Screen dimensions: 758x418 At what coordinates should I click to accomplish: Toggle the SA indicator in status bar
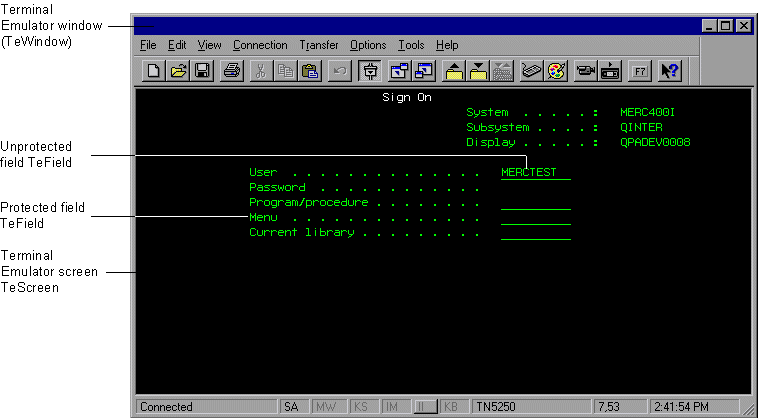click(x=291, y=407)
